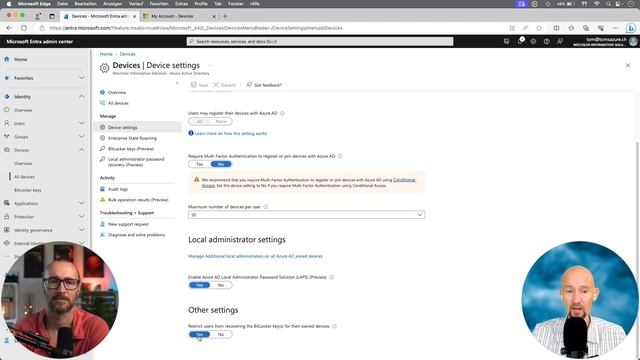Click the Devices settings gear icon by title
Screen dimensions: 640x360
[104, 68]
